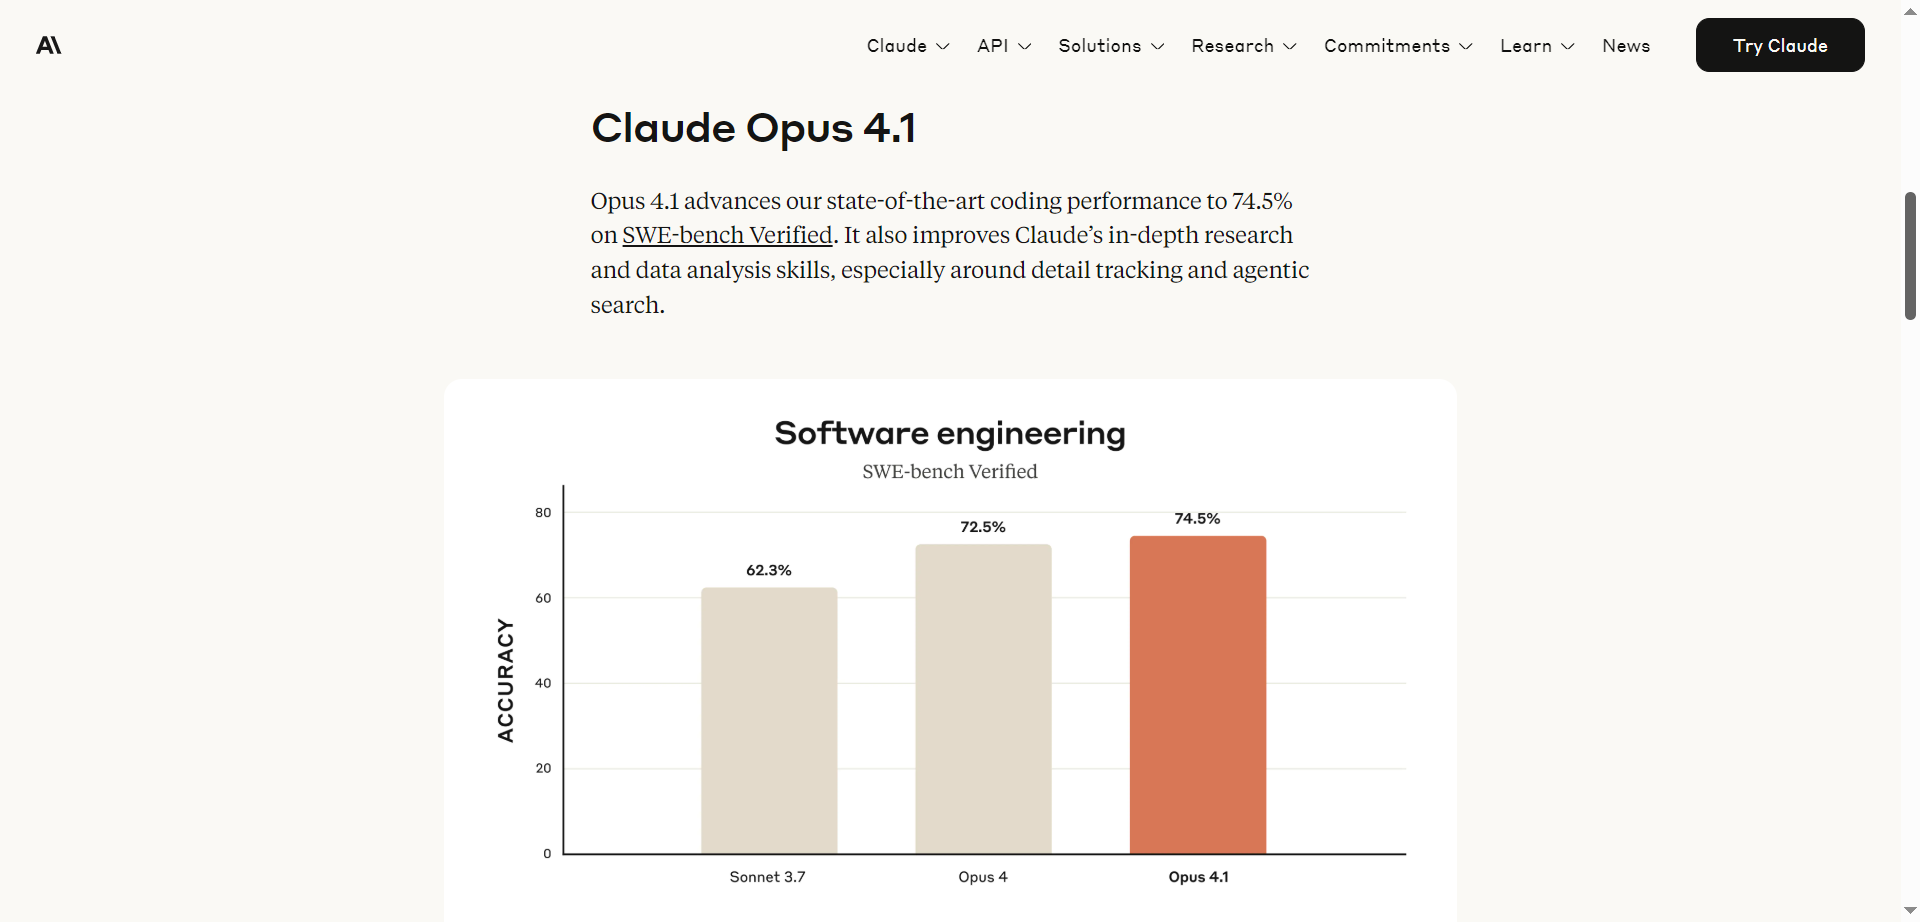Click the 20 y-axis tick label
Image resolution: width=1920 pixels, height=922 pixels.
(x=543, y=768)
